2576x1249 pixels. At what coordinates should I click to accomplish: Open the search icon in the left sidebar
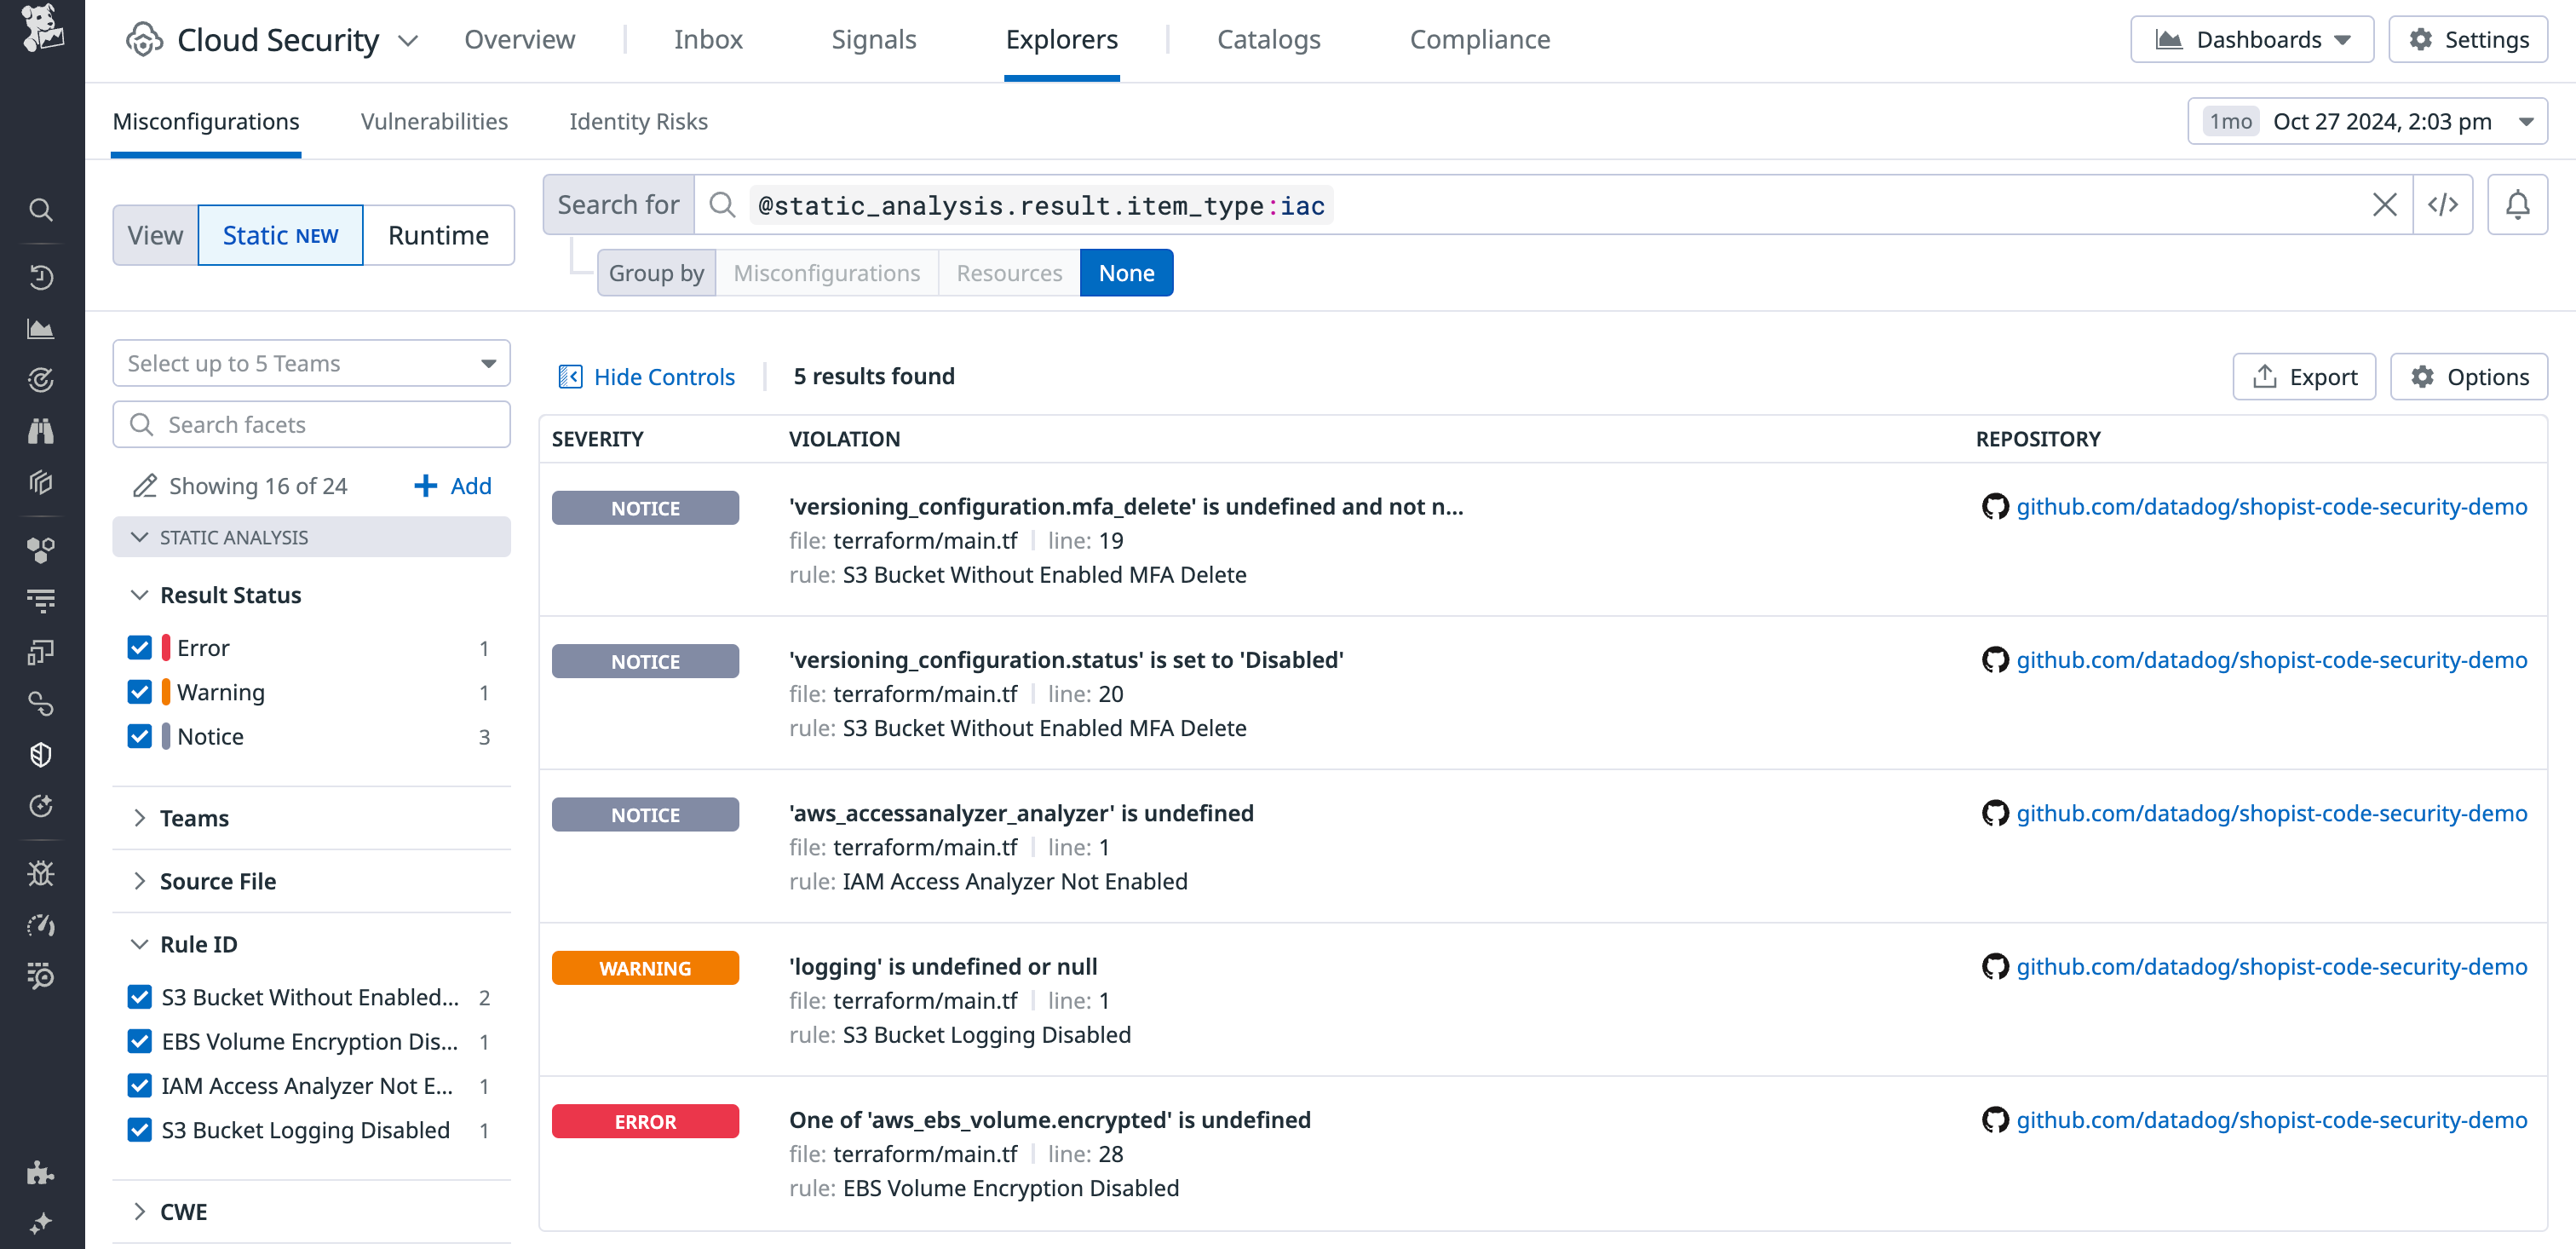coord(40,210)
